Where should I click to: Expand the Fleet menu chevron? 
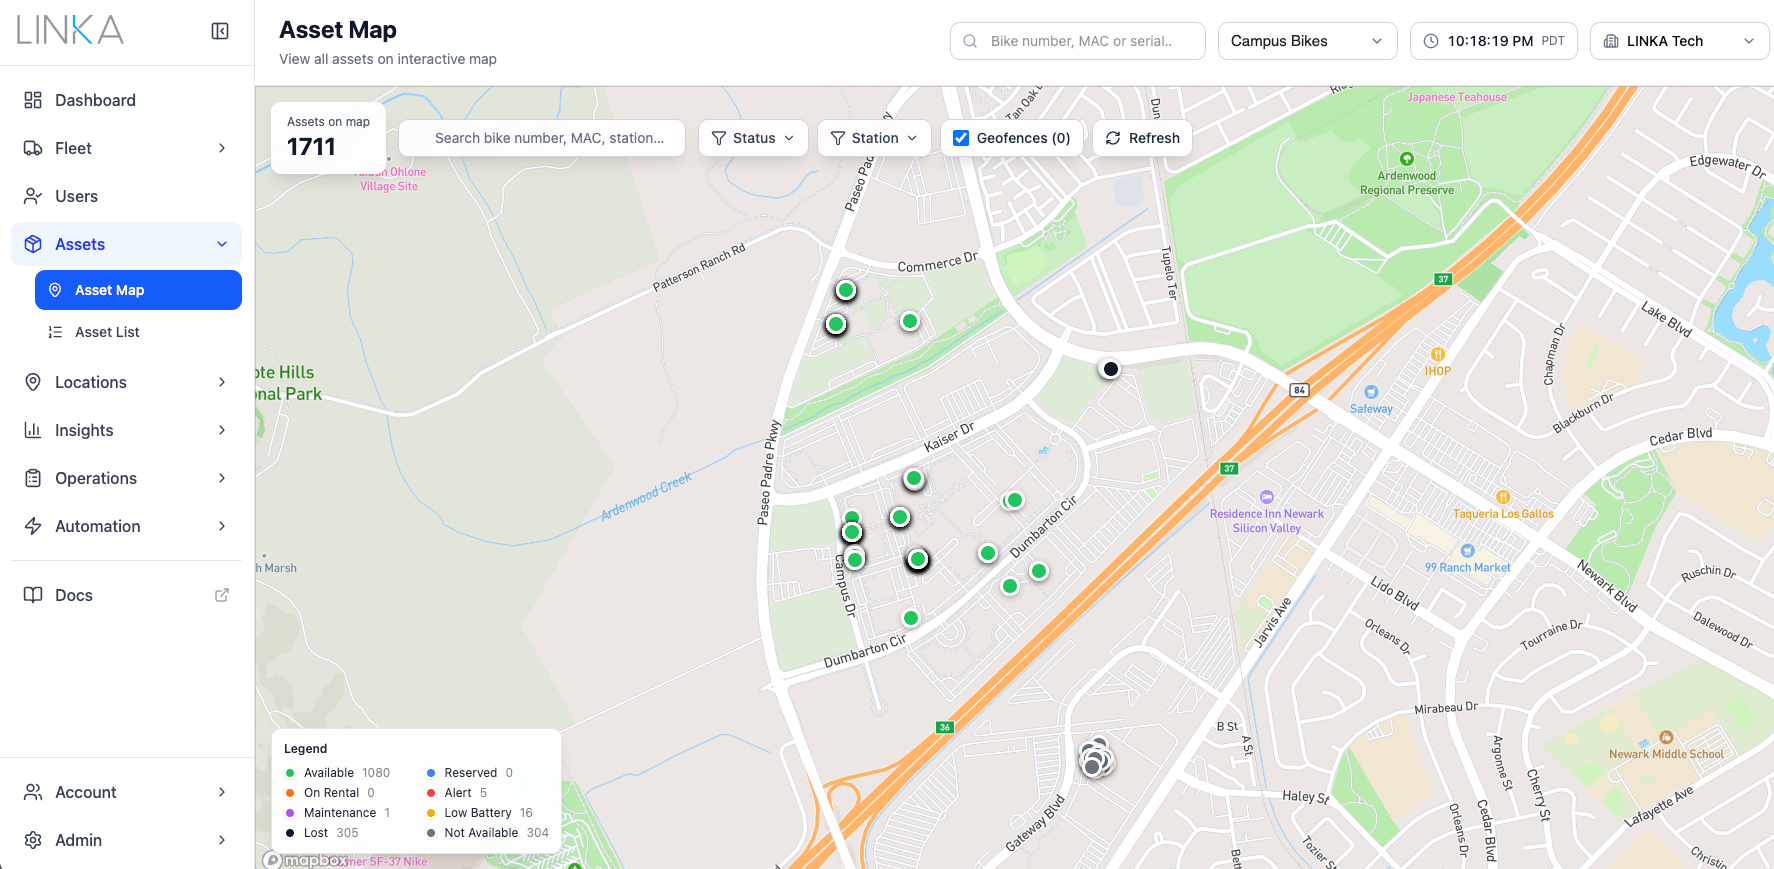click(222, 148)
